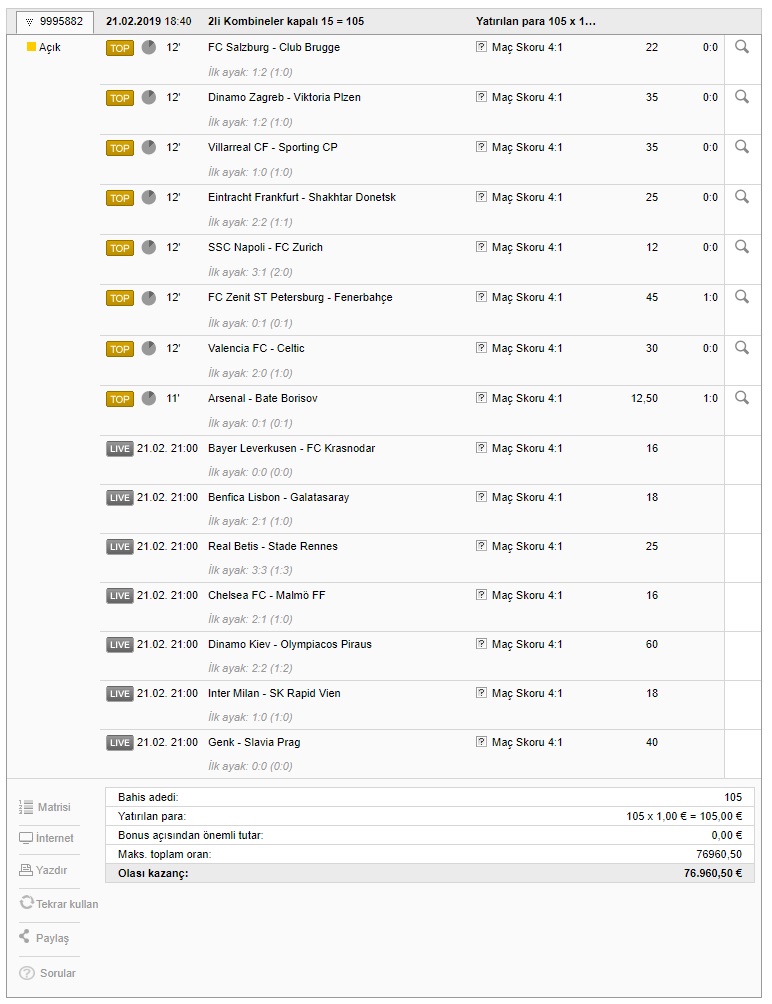Collapse bet slip 9995882 tab
This screenshot has height=1004, width=772.
56,21
